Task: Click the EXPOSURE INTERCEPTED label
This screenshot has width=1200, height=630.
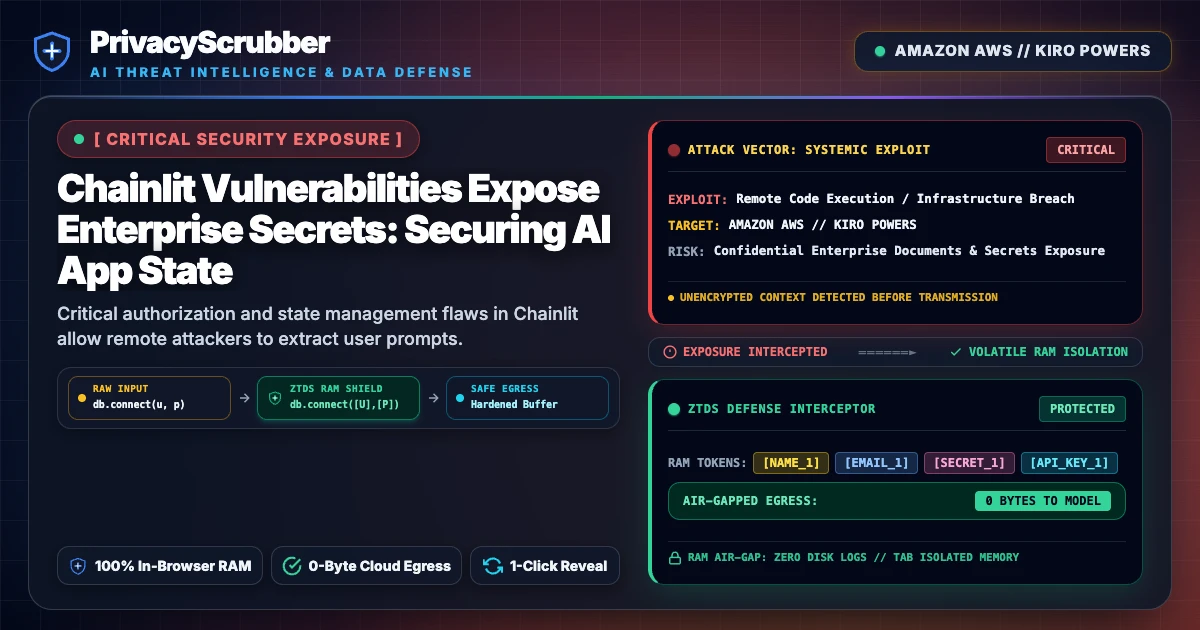Action: pos(755,352)
